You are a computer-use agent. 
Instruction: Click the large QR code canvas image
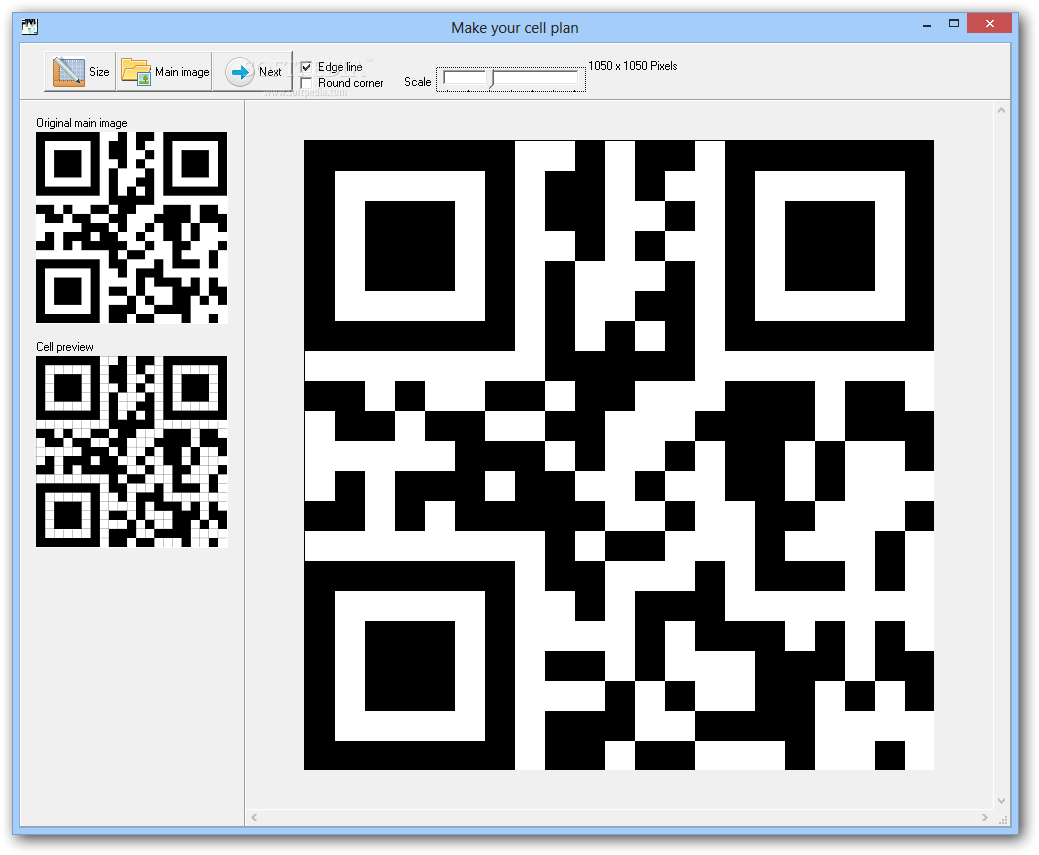click(619, 455)
